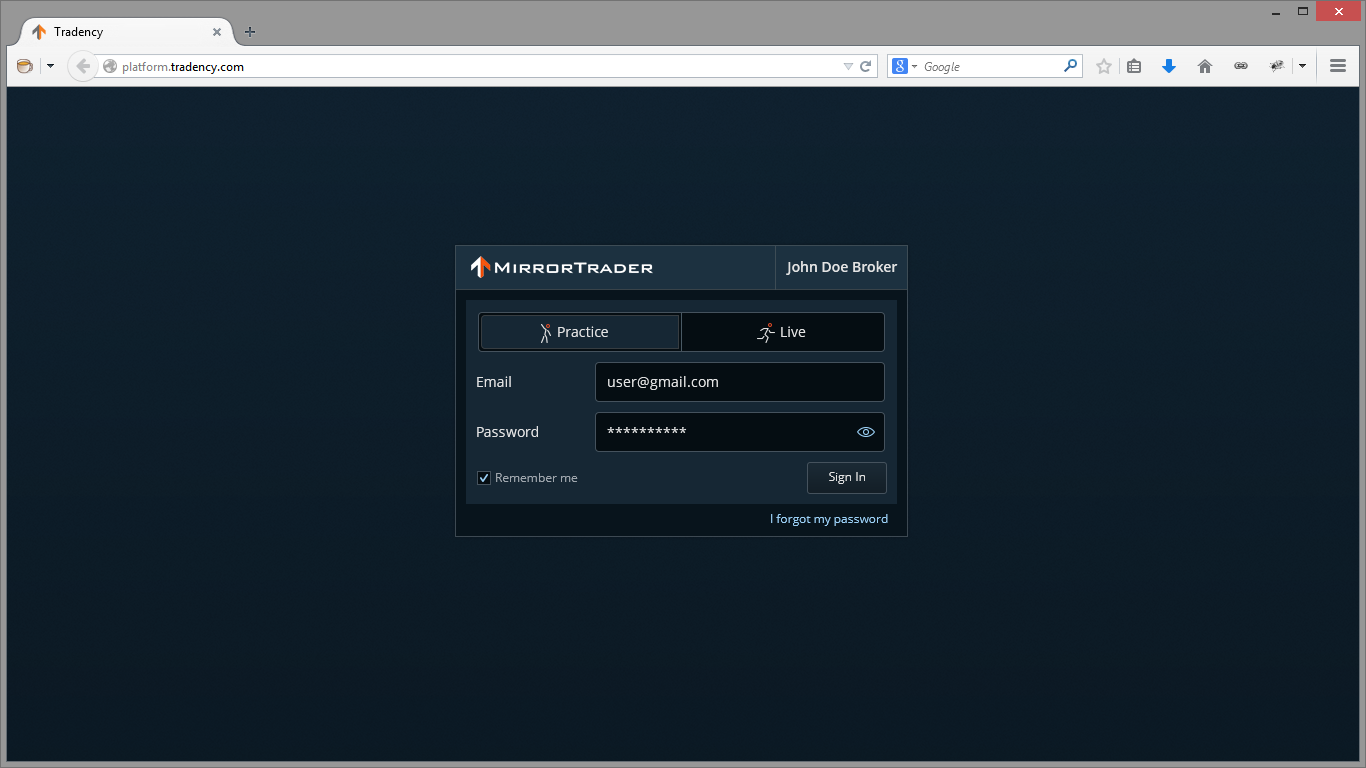Click the John Doe Broker label
1366x768 pixels.
coord(842,267)
